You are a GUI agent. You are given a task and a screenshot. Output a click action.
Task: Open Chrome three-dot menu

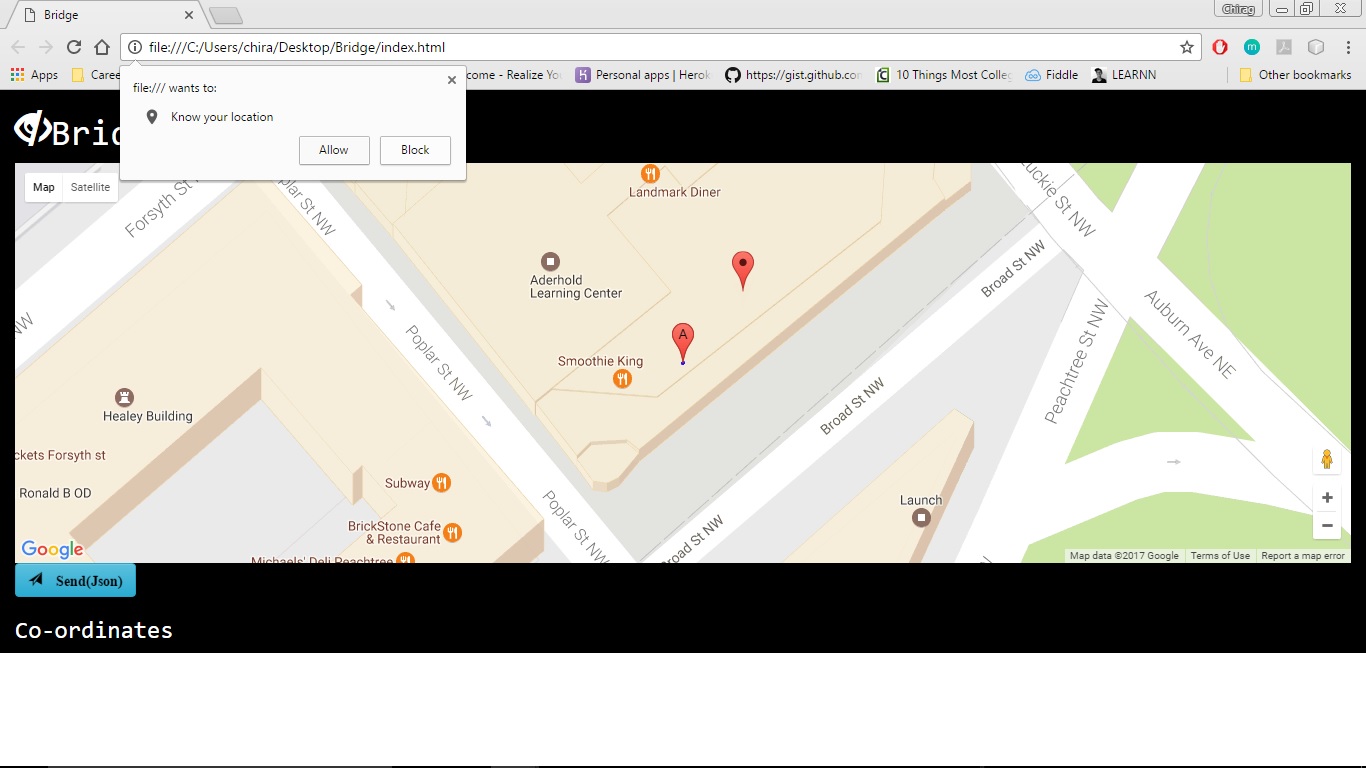pyautogui.click(x=1348, y=47)
